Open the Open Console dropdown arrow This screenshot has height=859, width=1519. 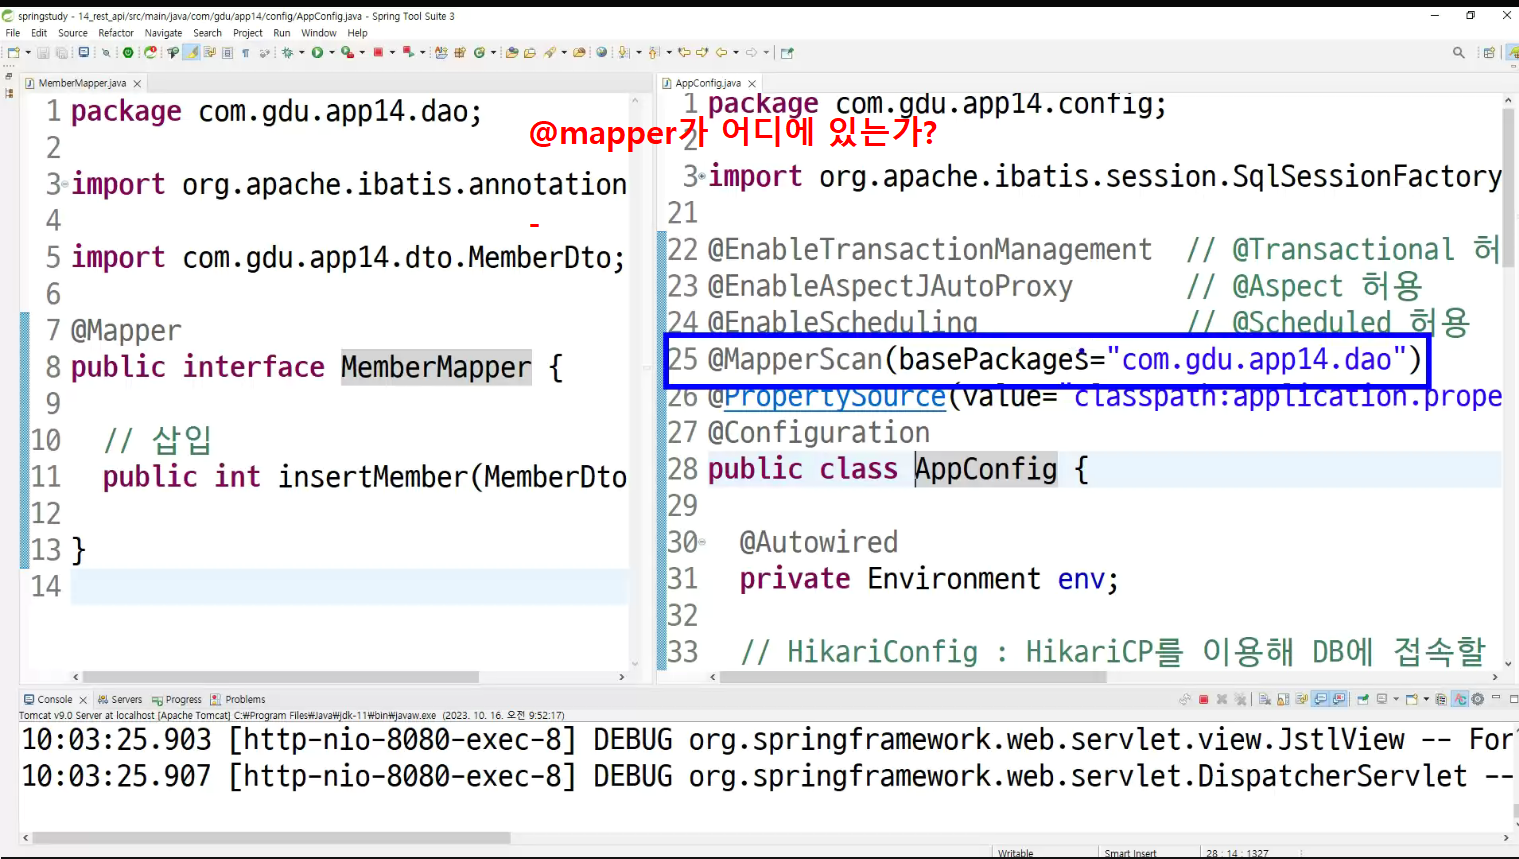pos(1426,699)
